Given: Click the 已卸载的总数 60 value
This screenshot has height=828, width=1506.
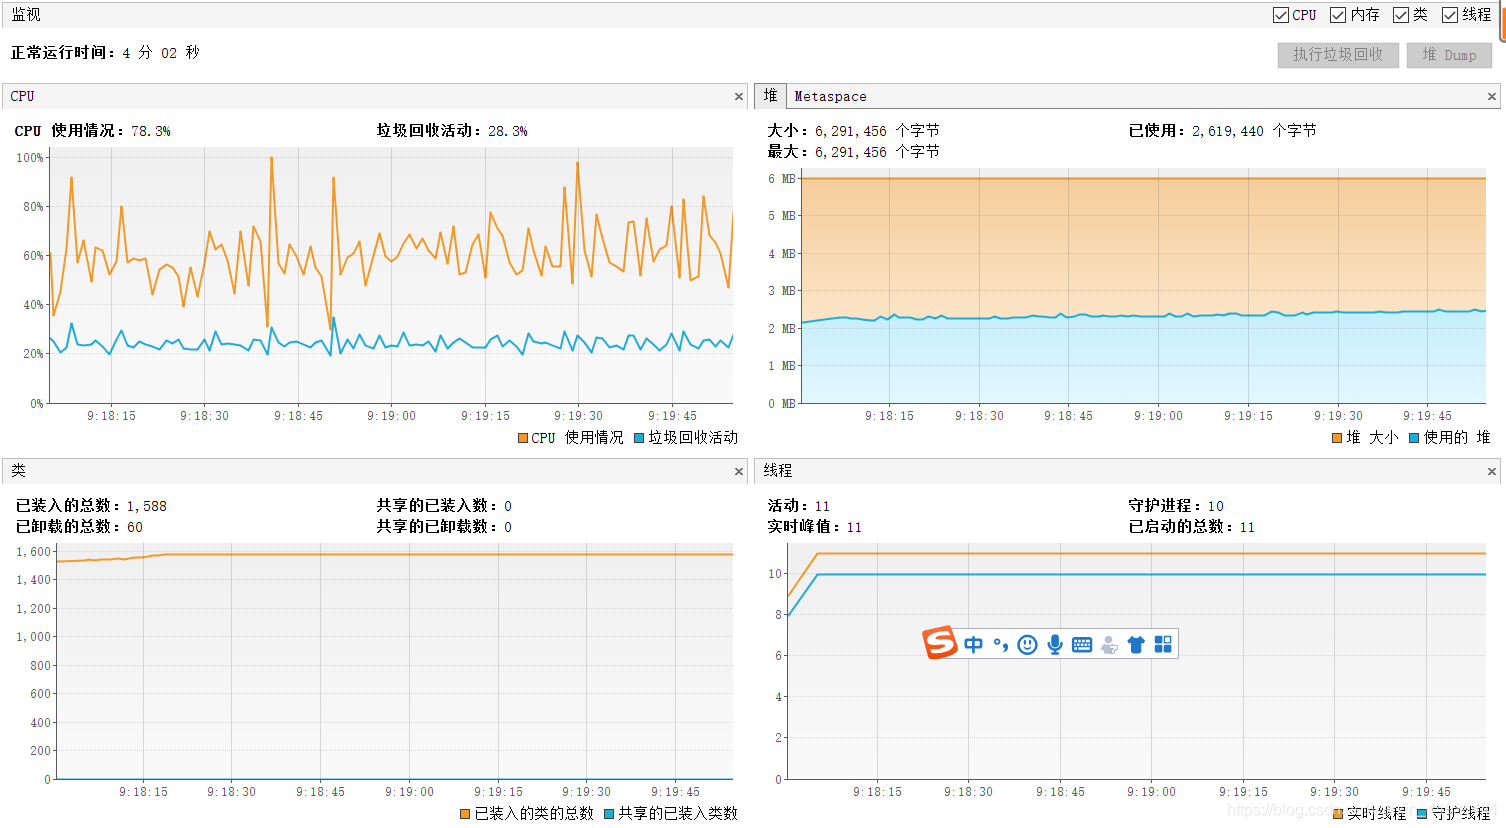Looking at the screenshot, I should (135, 527).
